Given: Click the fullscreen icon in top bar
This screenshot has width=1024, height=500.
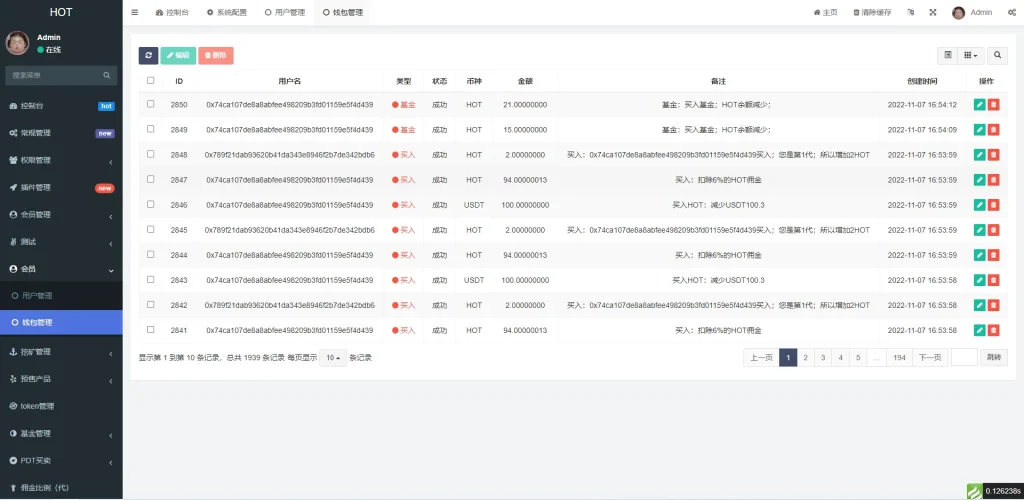Looking at the screenshot, I should tap(933, 13).
